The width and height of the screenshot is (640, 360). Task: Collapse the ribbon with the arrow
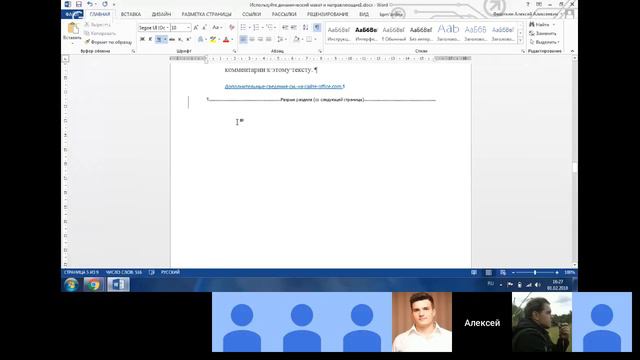coord(572,51)
